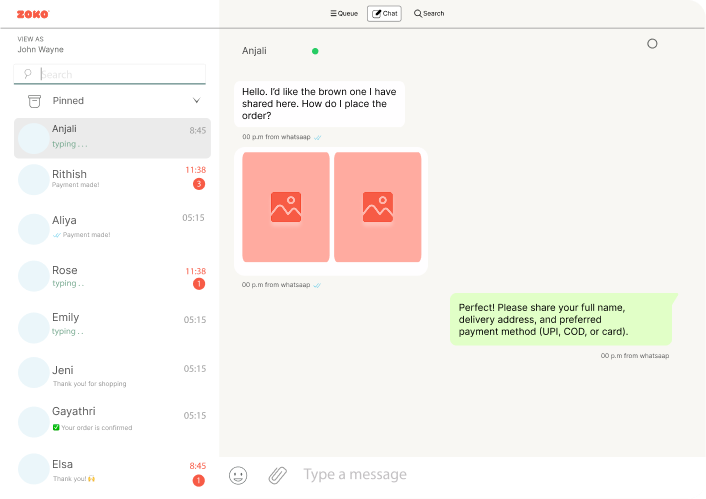
Task: Click Elsa's avatar circle
Action: 34,469
